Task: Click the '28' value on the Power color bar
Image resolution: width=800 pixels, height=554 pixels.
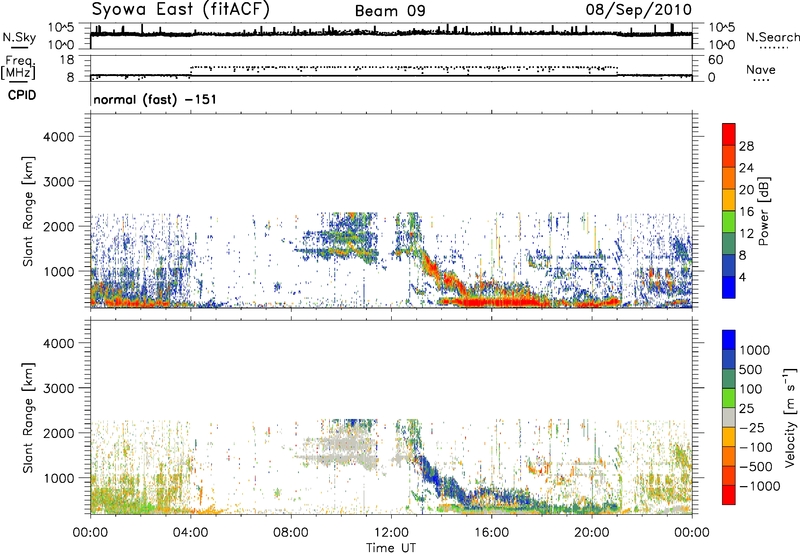Action: pyautogui.click(x=746, y=146)
